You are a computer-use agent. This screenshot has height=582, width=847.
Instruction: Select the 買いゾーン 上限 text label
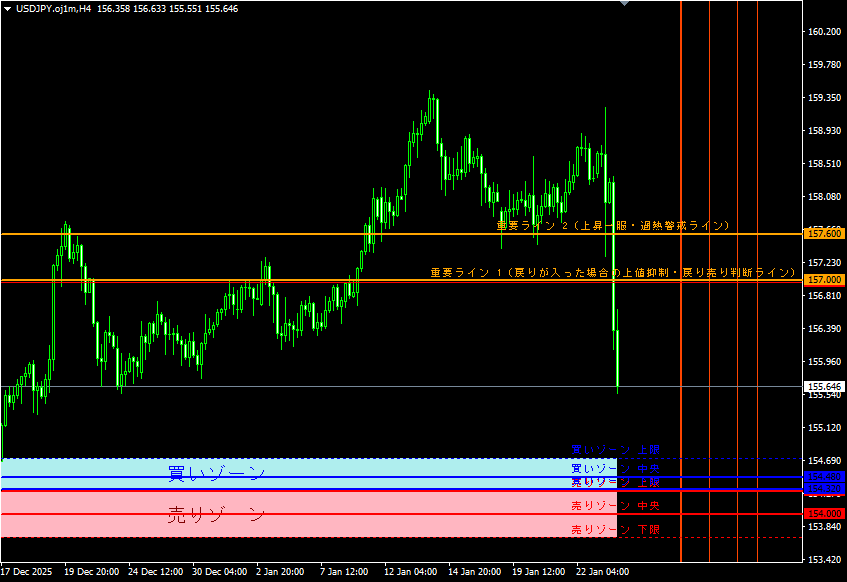pos(615,450)
